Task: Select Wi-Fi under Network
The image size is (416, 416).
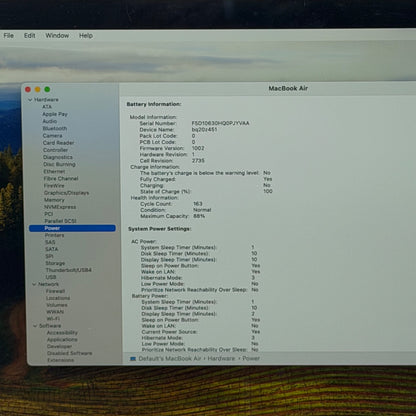Action: 53,319
